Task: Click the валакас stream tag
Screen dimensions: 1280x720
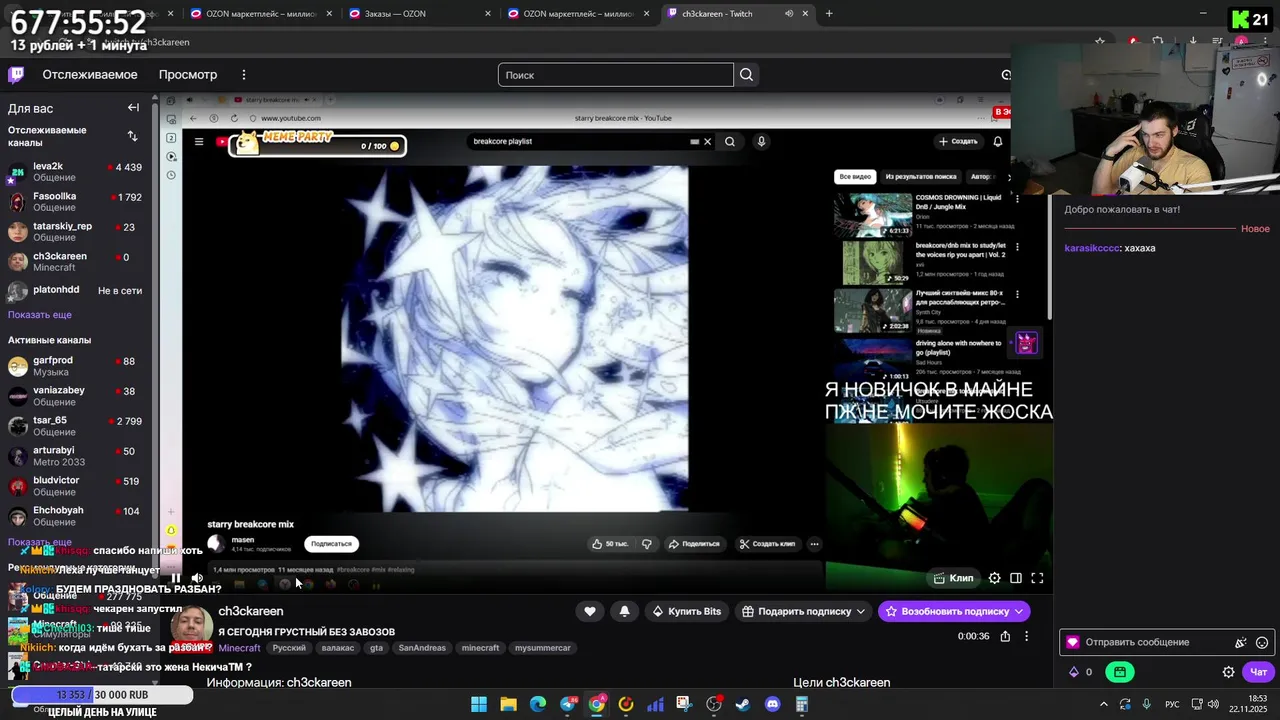Action: tap(338, 648)
